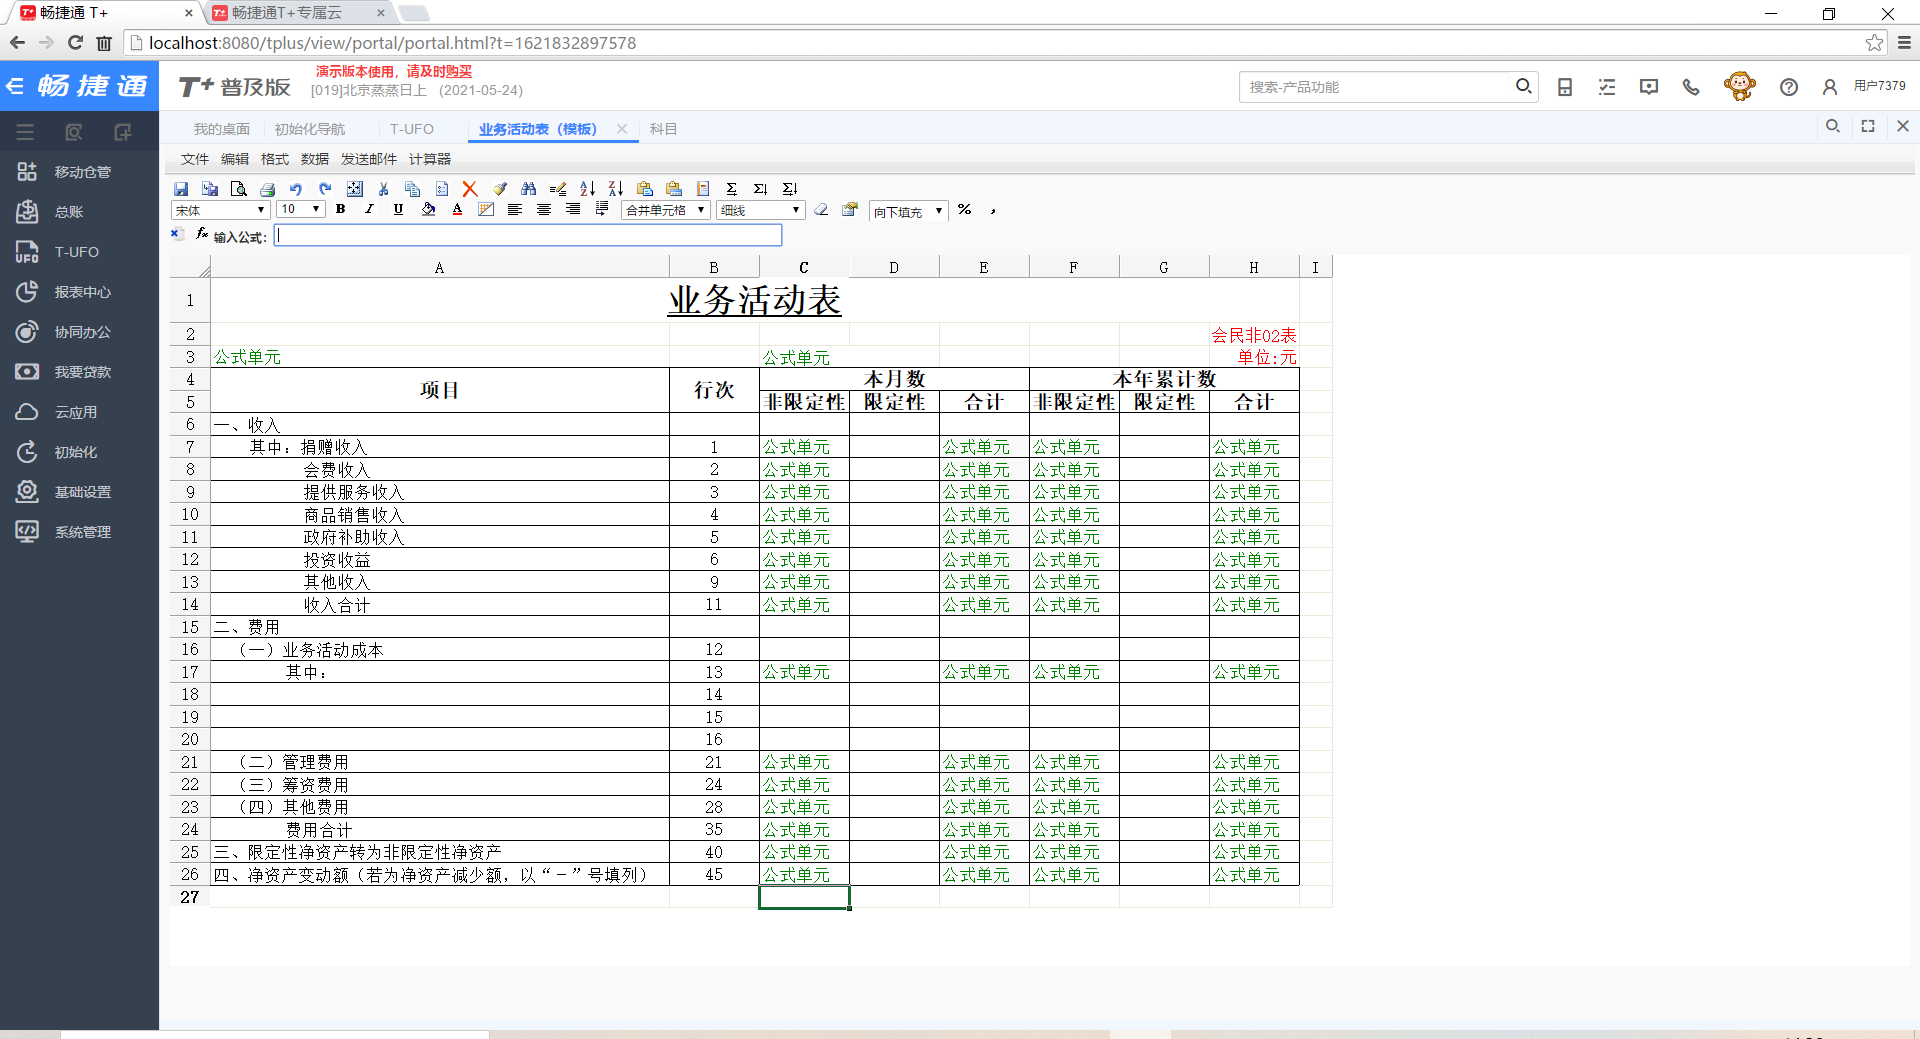Sort ascending A to Z
The height and width of the screenshot is (1039, 1920).
[587, 189]
